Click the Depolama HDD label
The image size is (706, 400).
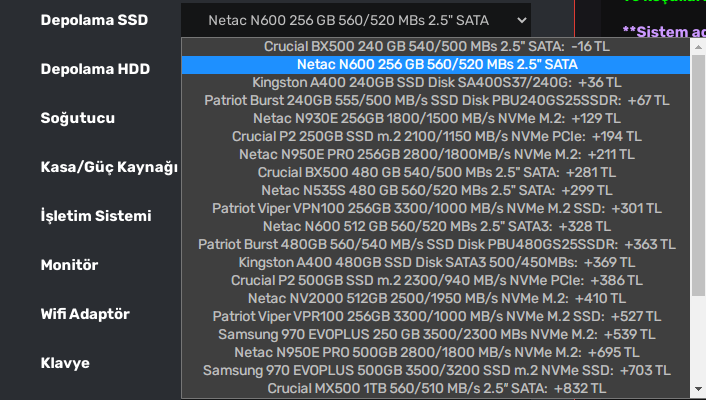95,69
